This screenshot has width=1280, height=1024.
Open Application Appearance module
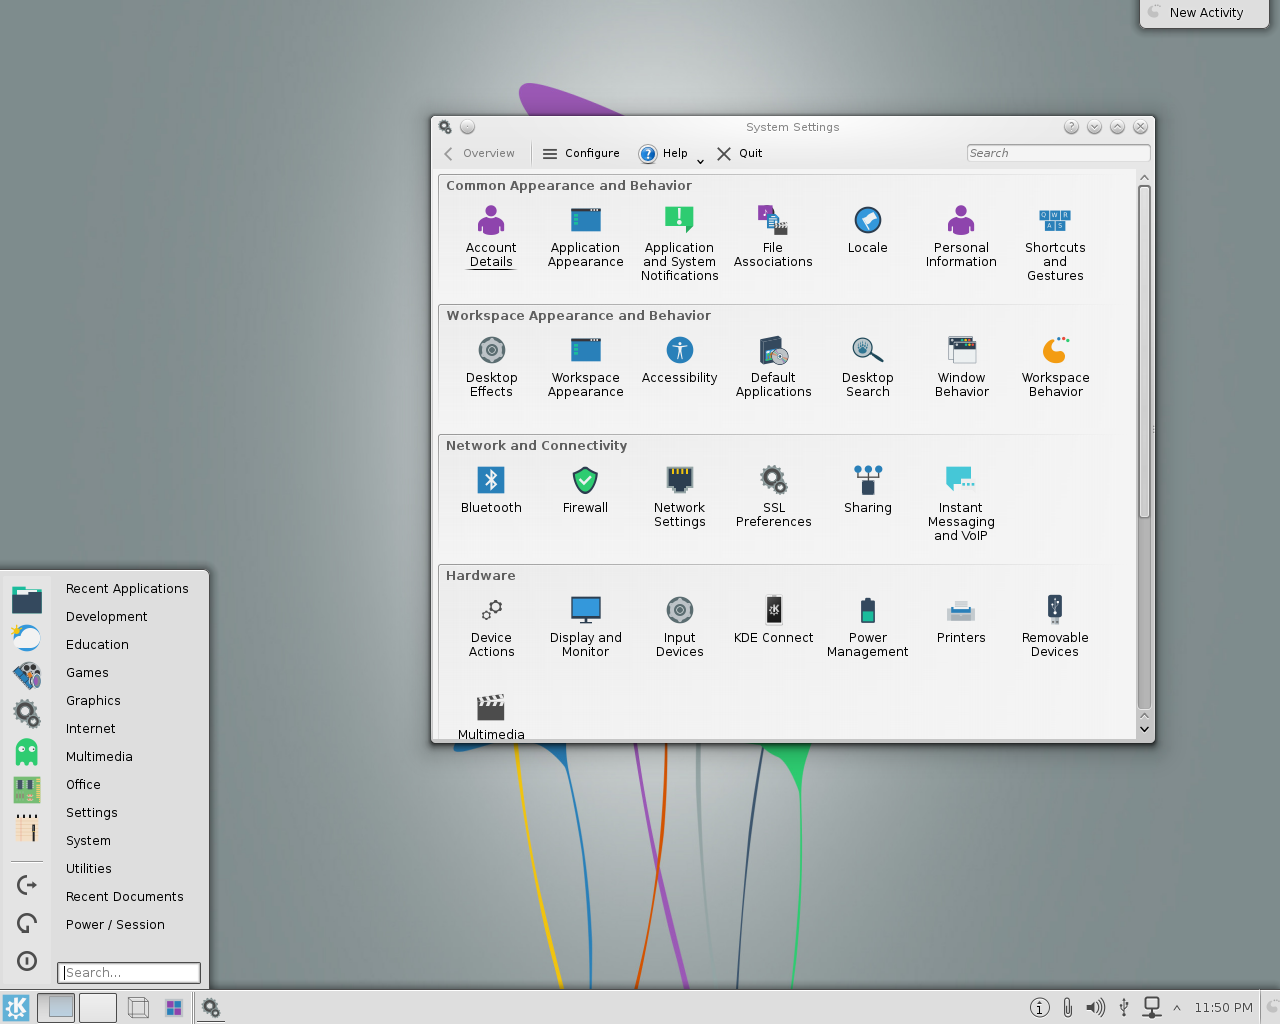click(x=585, y=237)
